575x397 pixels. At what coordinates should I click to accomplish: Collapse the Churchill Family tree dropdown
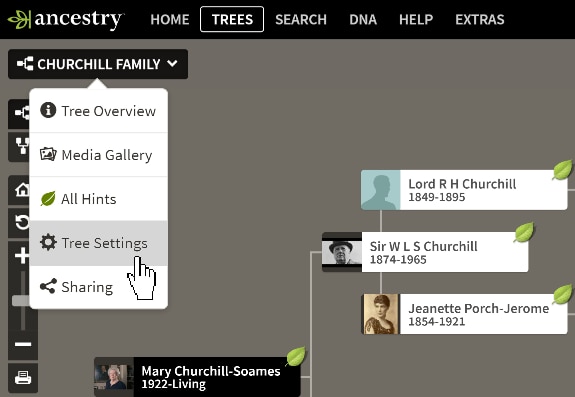[98, 64]
